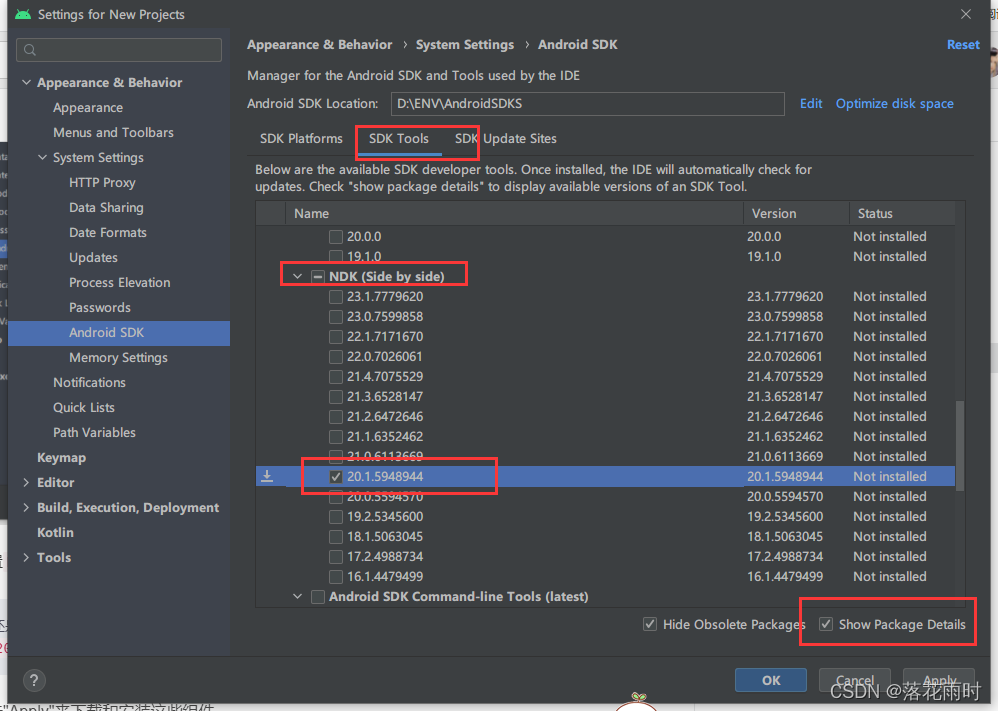The image size is (998, 711).
Task: Select the SDK Tools tab
Action: click(398, 138)
